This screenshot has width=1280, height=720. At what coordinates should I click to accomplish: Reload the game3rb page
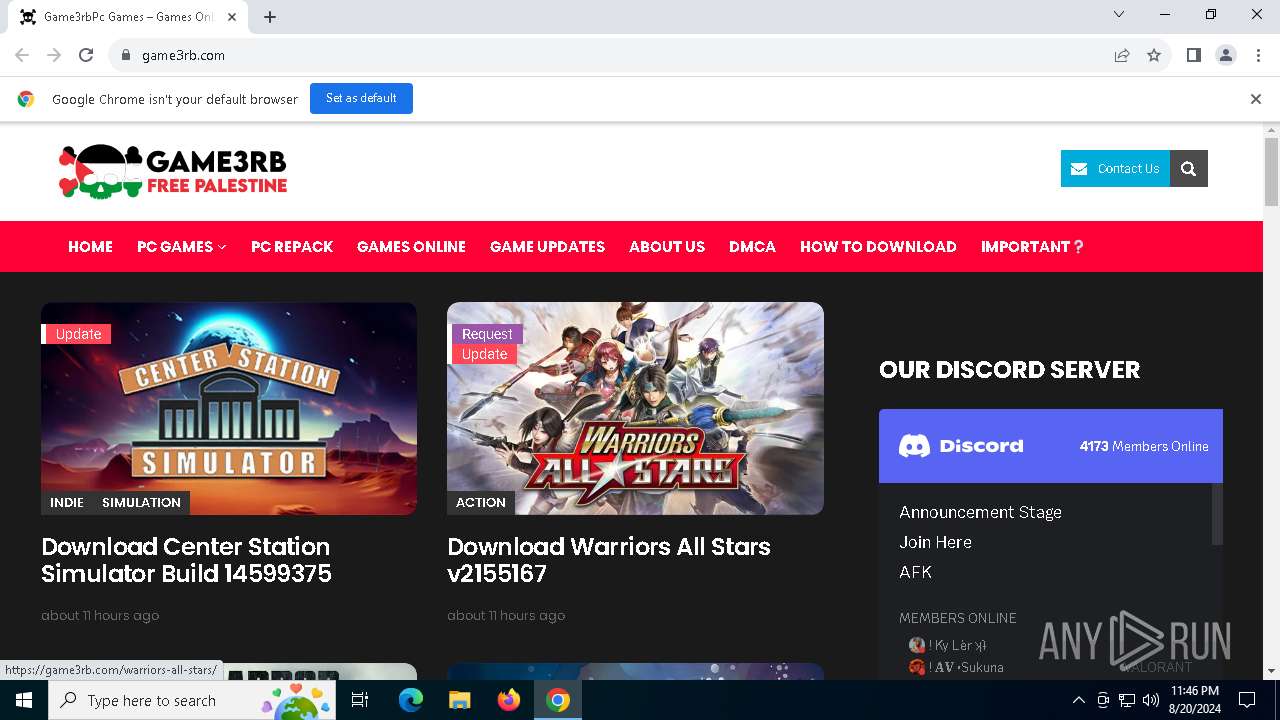pos(86,55)
